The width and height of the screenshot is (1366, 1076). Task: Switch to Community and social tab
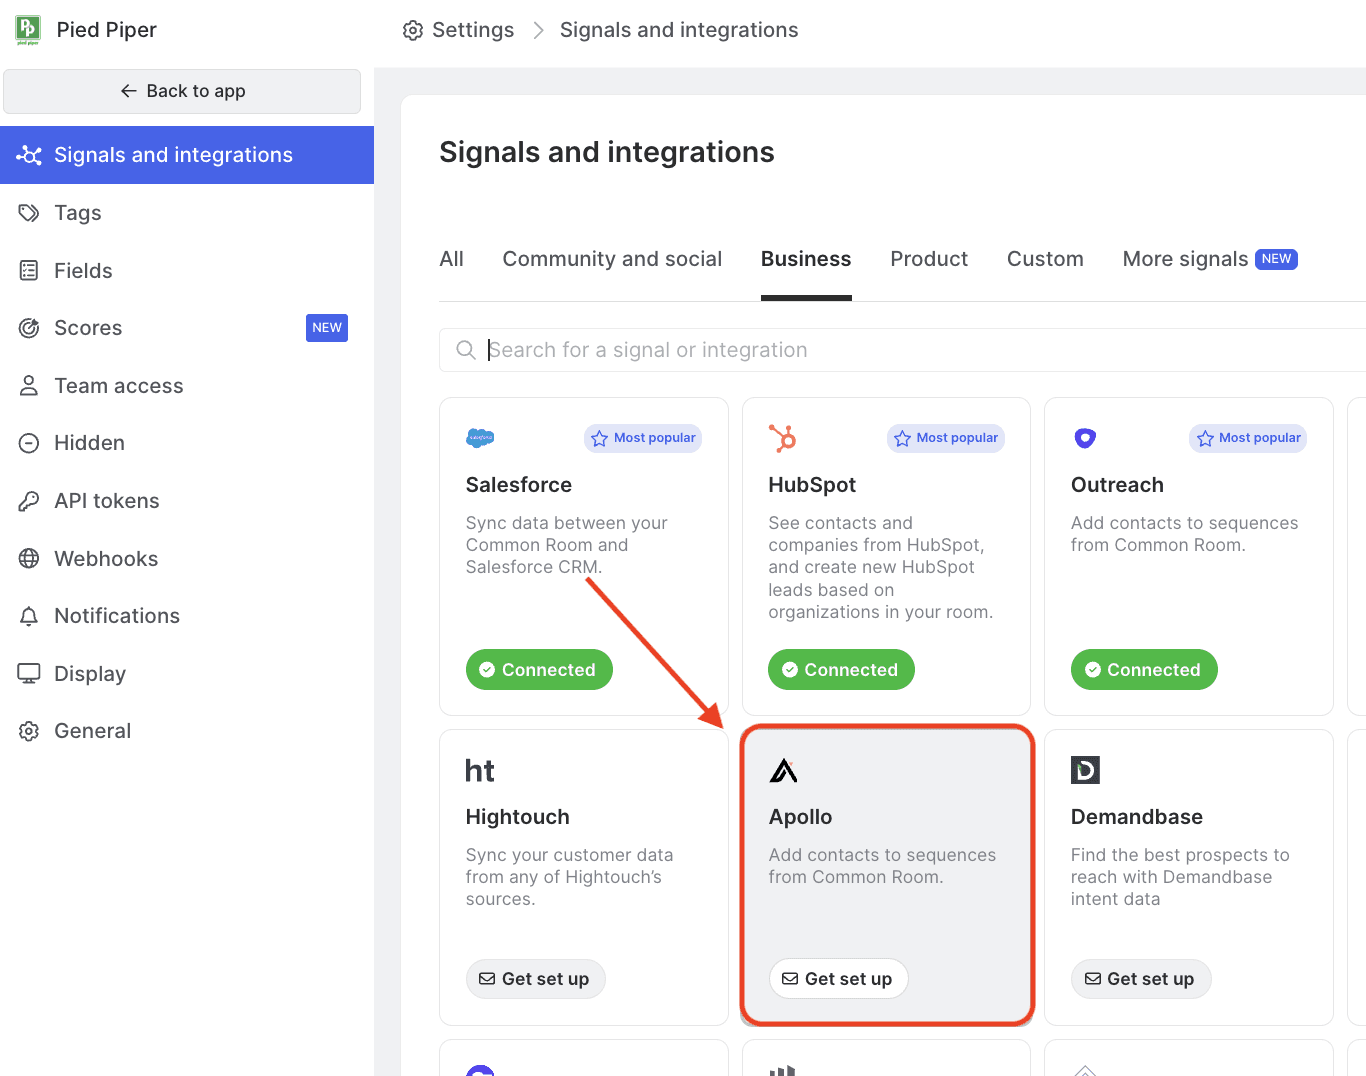pos(612,259)
